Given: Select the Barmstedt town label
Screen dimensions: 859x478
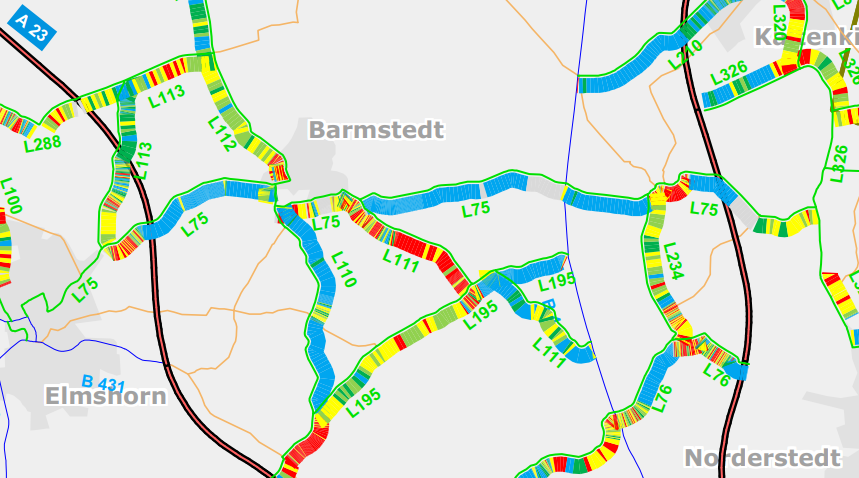Looking at the screenshot, I should (x=376, y=130).
